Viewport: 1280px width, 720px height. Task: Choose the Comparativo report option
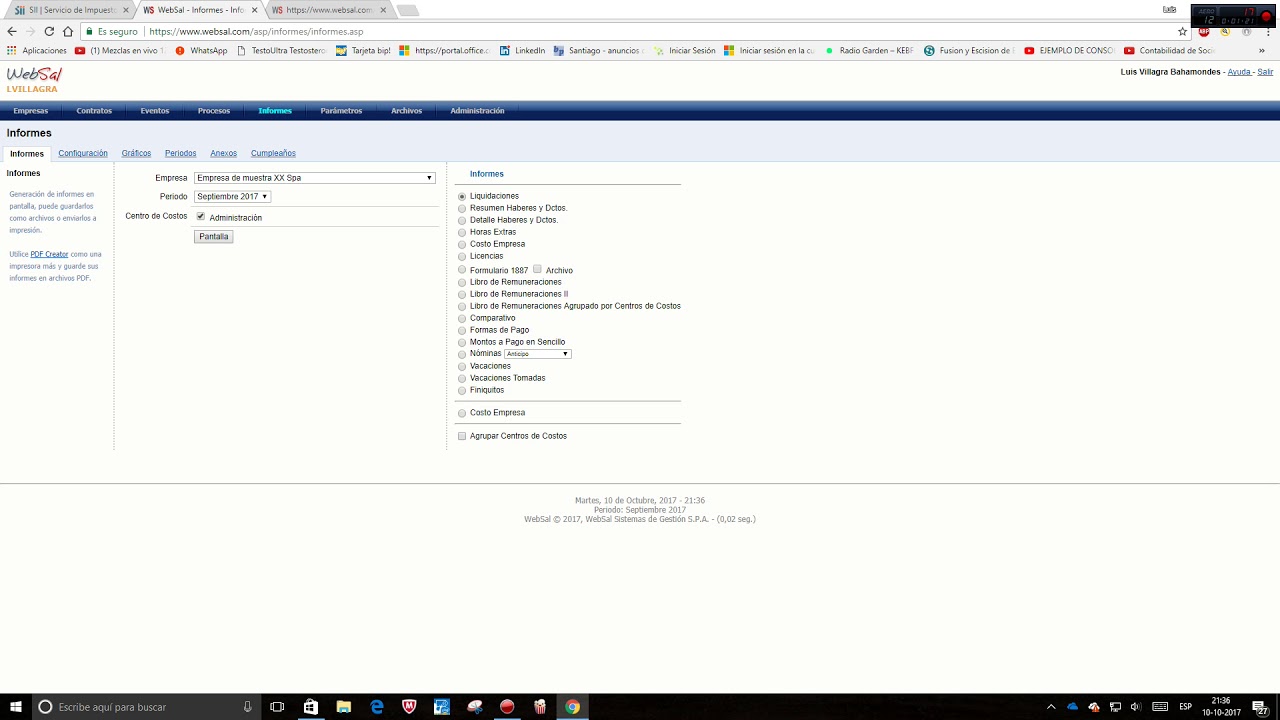(x=462, y=319)
